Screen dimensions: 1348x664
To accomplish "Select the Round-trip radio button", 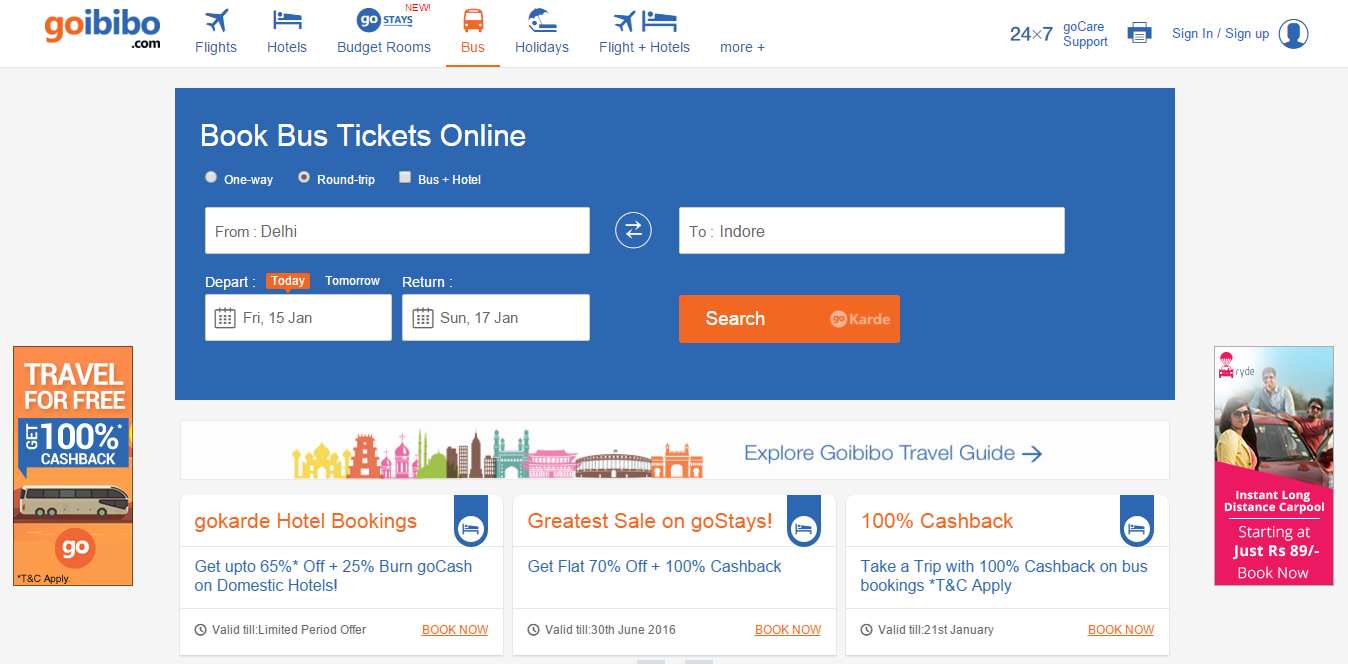I will tap(304, 177).
